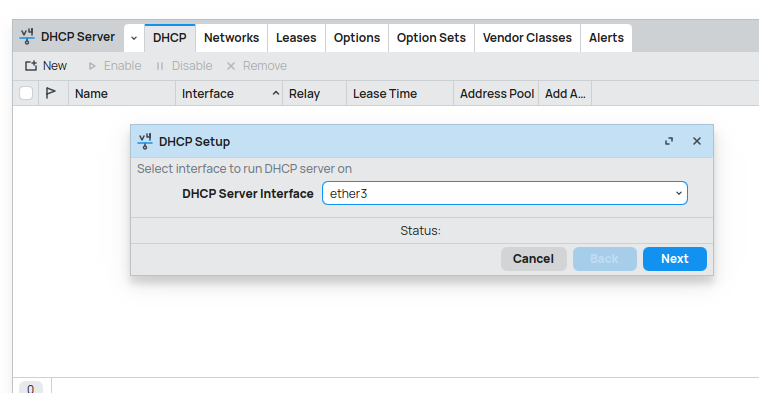Click the flag column header icon
Viewport: 759px width, 393px height.
point(50,93)
